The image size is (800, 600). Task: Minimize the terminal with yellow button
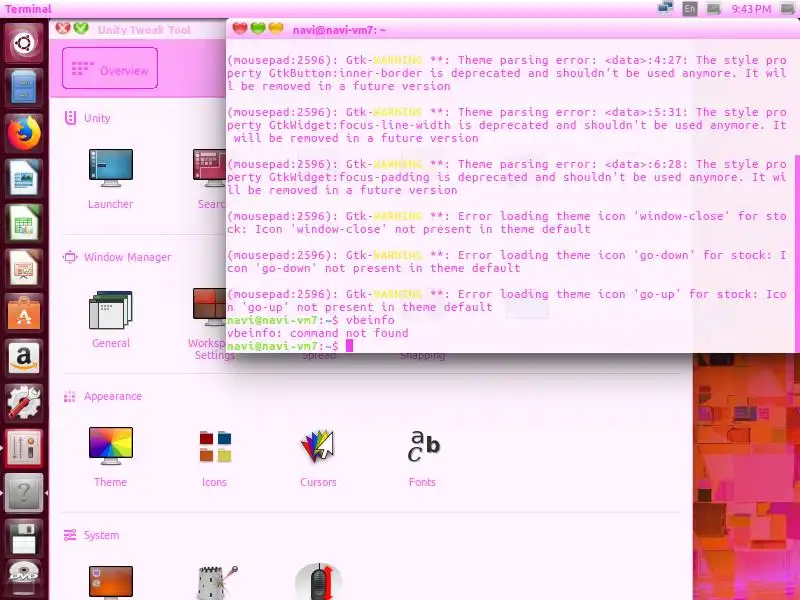click(276, 28)
